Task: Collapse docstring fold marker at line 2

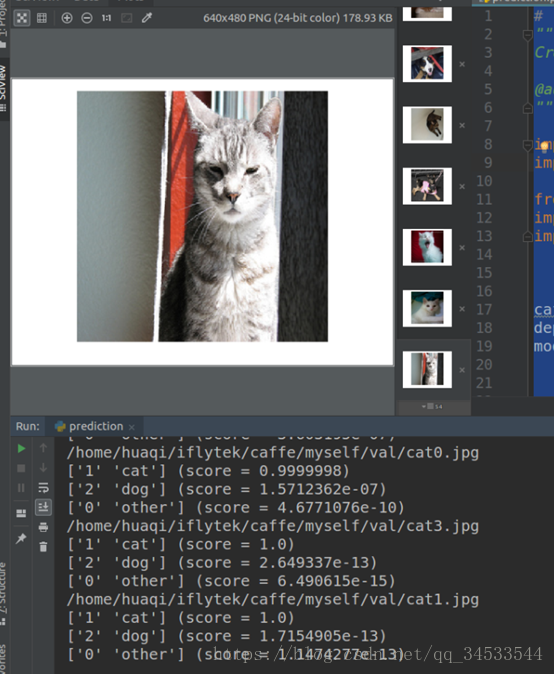Action: click(x=528, y=35)
